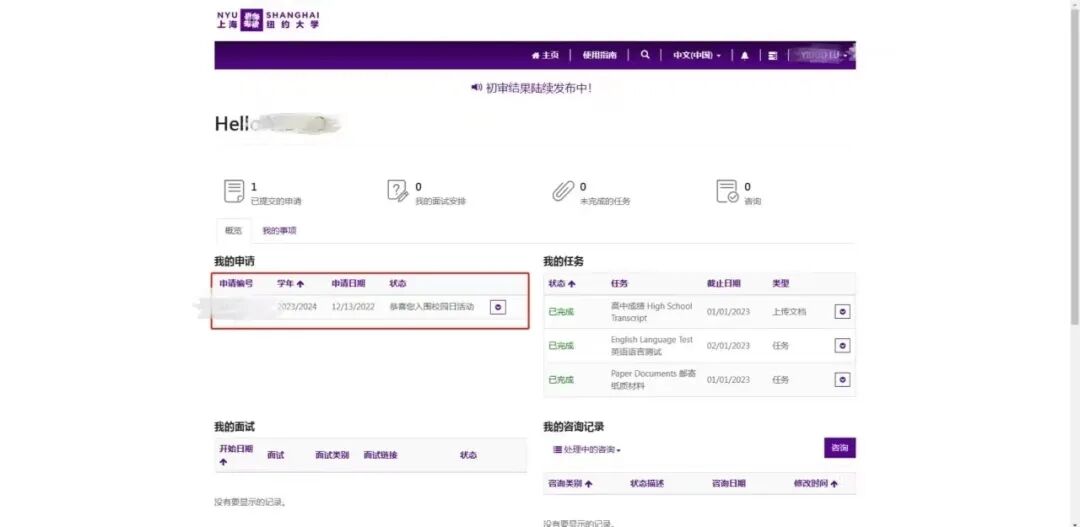Open the NYU Shanghai logo home link

[268, 20]
